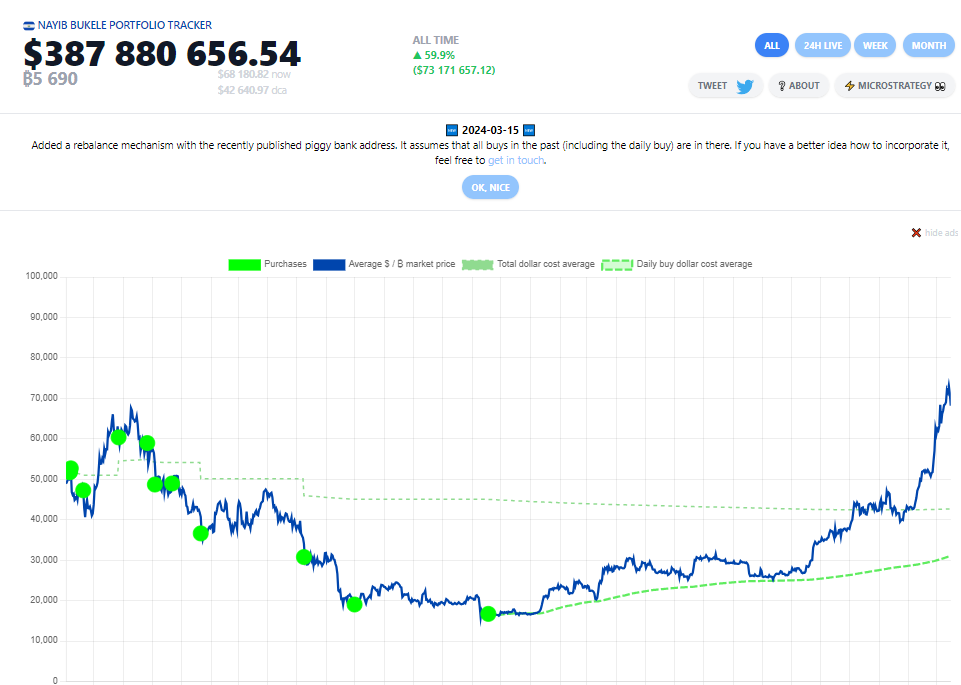
Task: Click the left NEW badge beside date
Action: 452,131
